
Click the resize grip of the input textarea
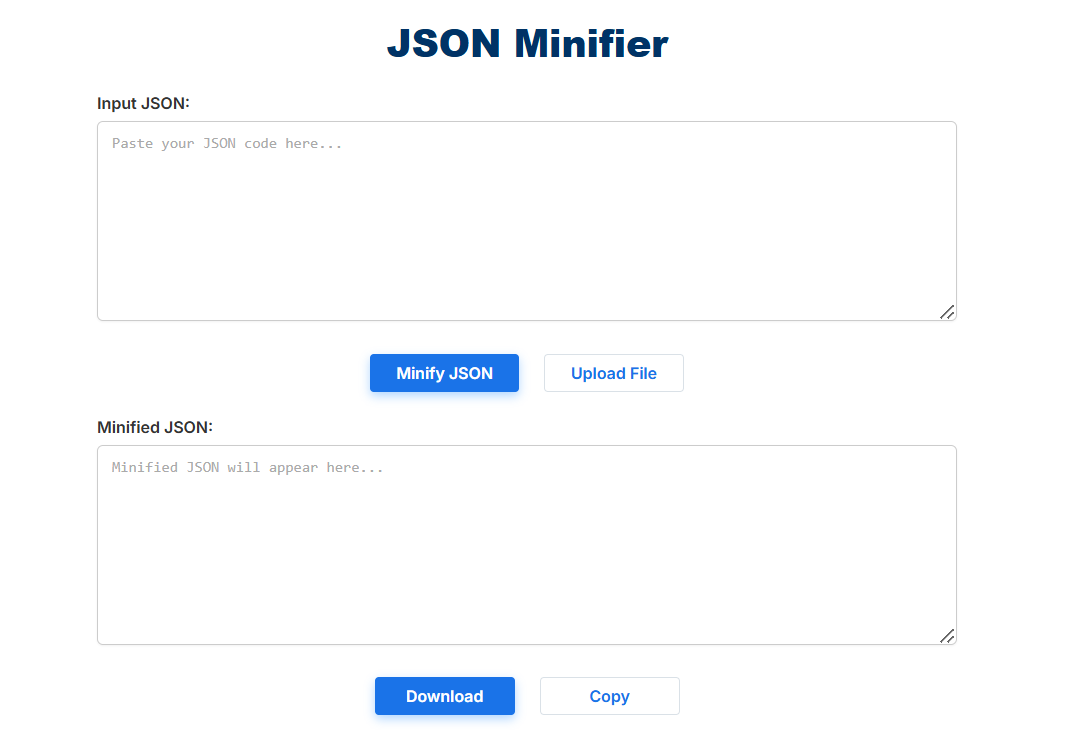[947, 313]
